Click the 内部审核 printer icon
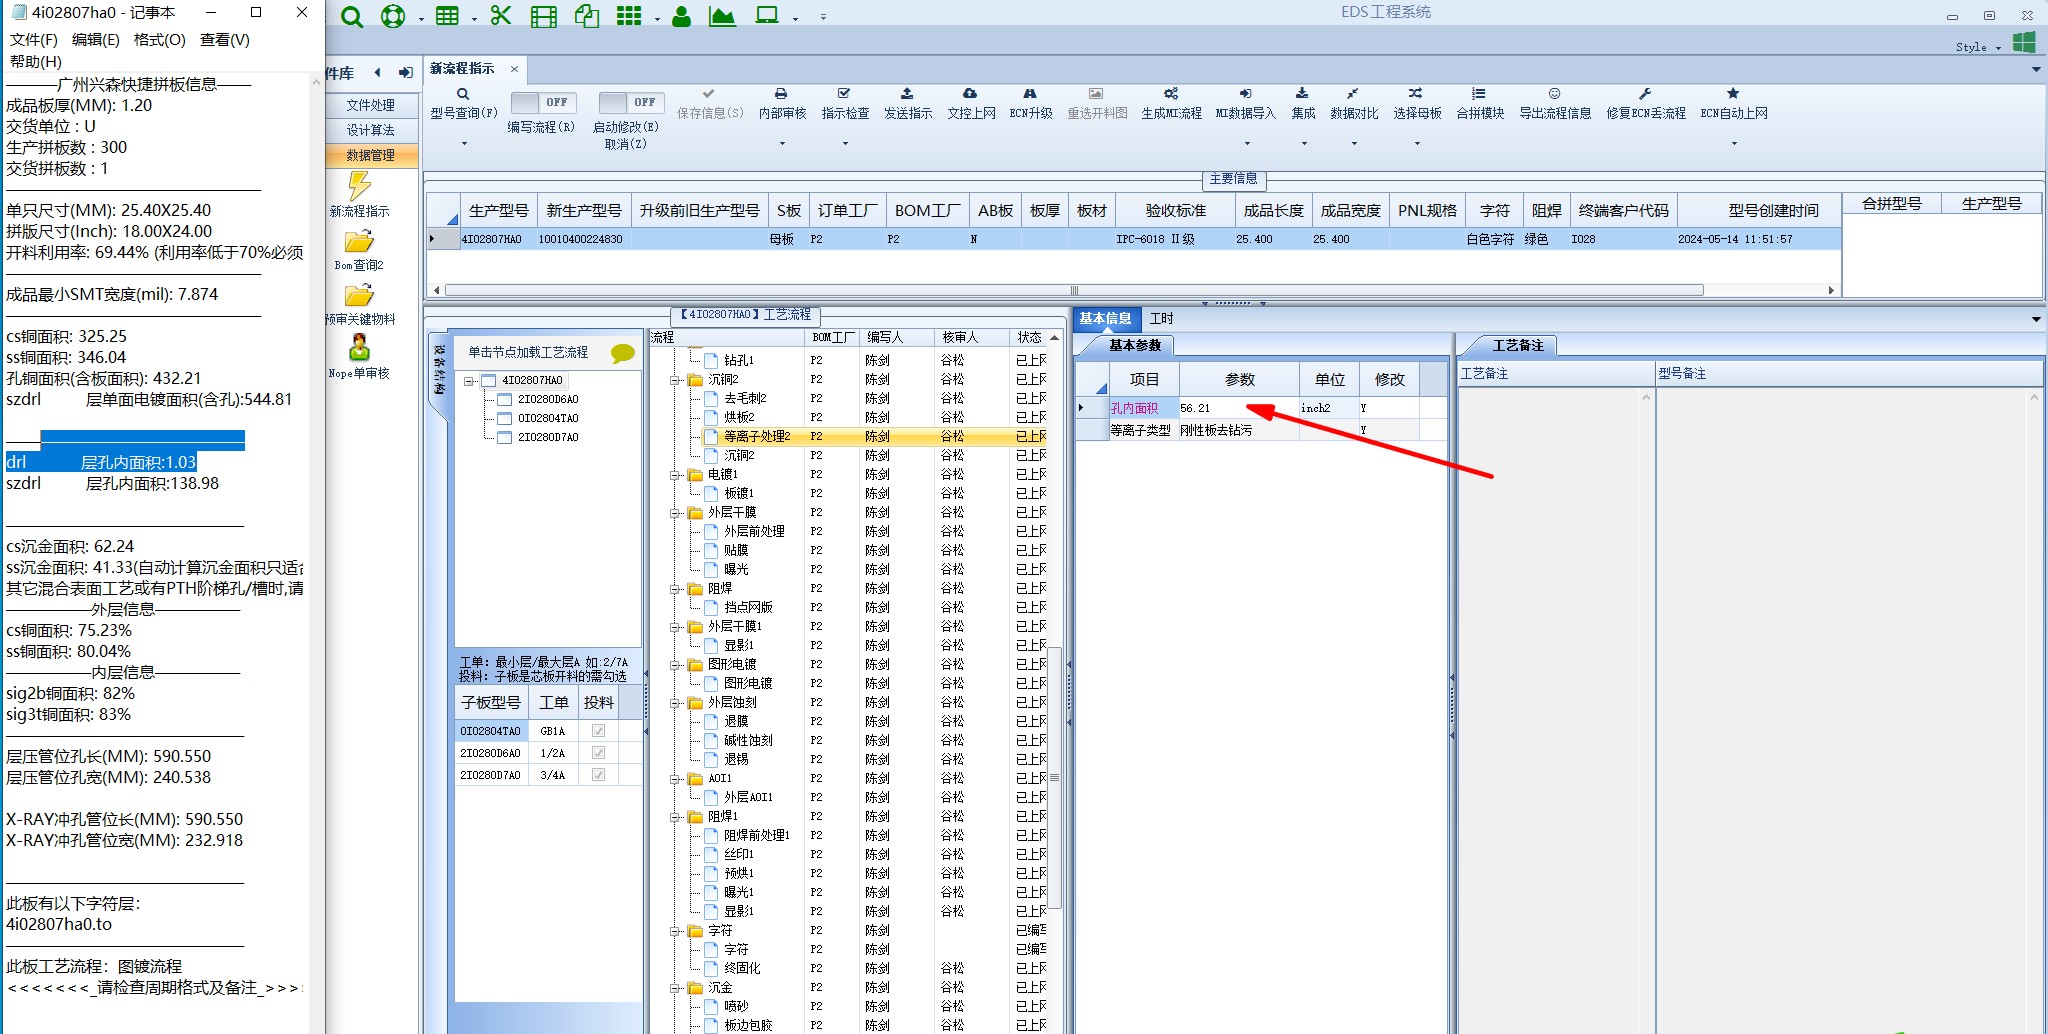 pyautogui.click(x=782, y=93)
